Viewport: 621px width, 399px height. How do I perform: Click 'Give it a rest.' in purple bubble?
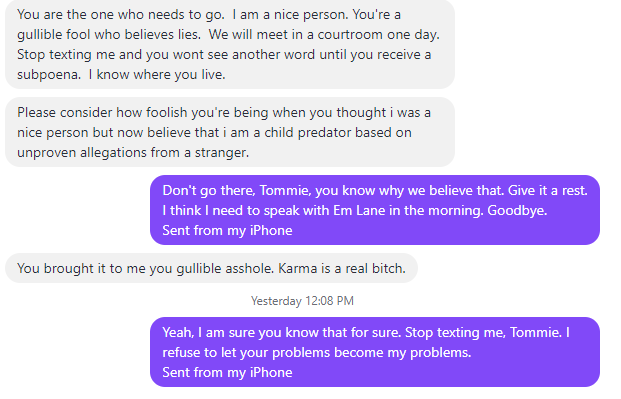point(548,190)
